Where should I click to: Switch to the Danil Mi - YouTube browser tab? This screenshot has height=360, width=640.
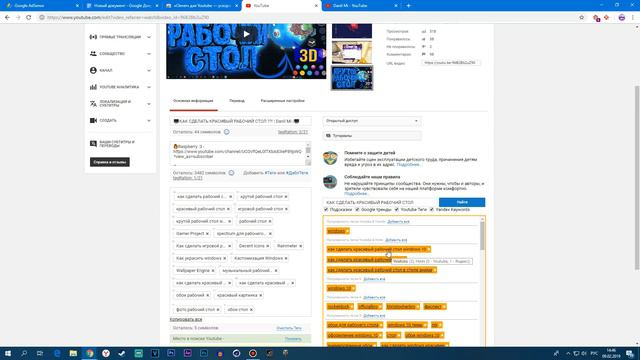click(x=360, y=6)
